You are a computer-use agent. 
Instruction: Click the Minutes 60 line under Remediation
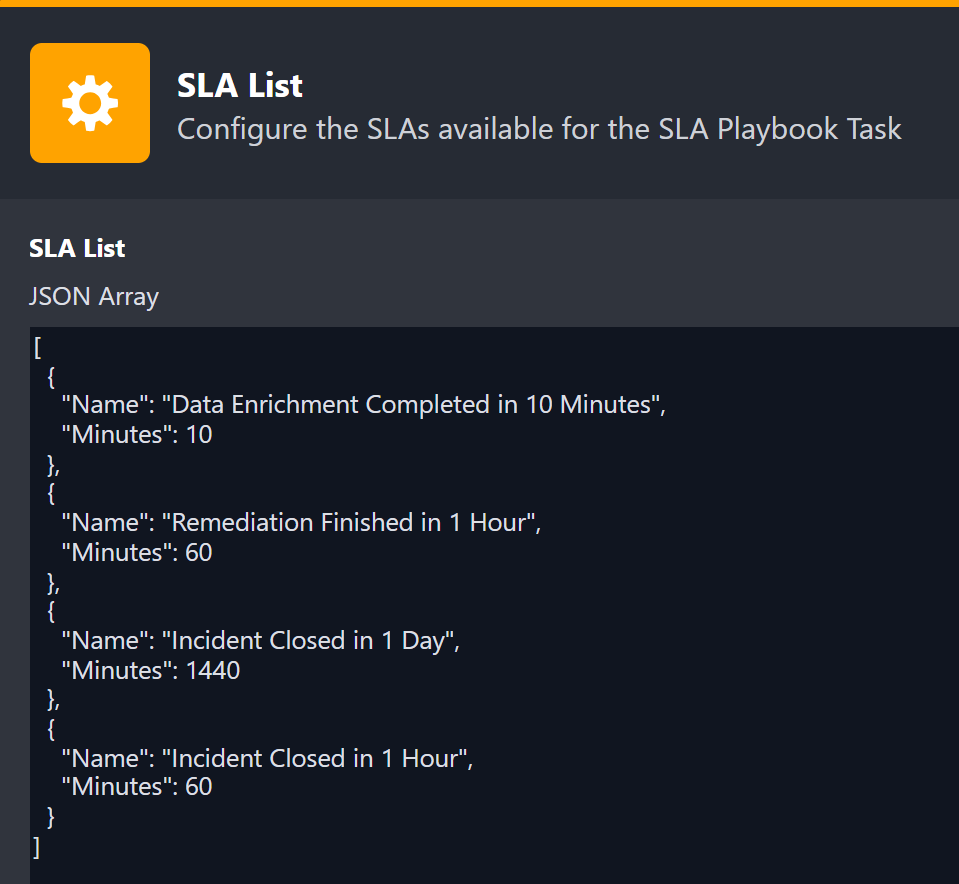pyautogui.click(x=137, y=552)
